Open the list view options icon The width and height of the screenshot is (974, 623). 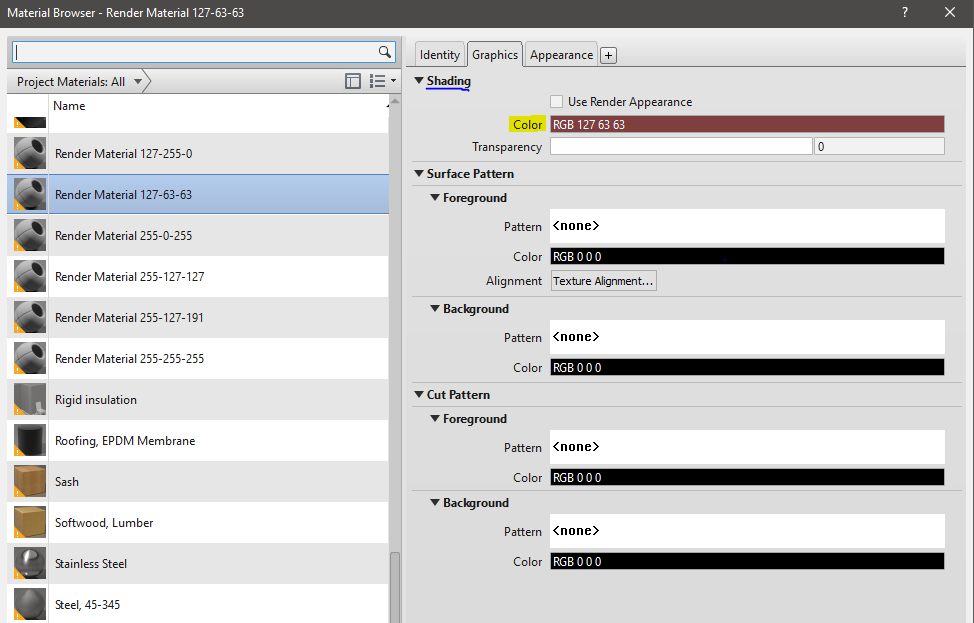(x=378, y=81)
